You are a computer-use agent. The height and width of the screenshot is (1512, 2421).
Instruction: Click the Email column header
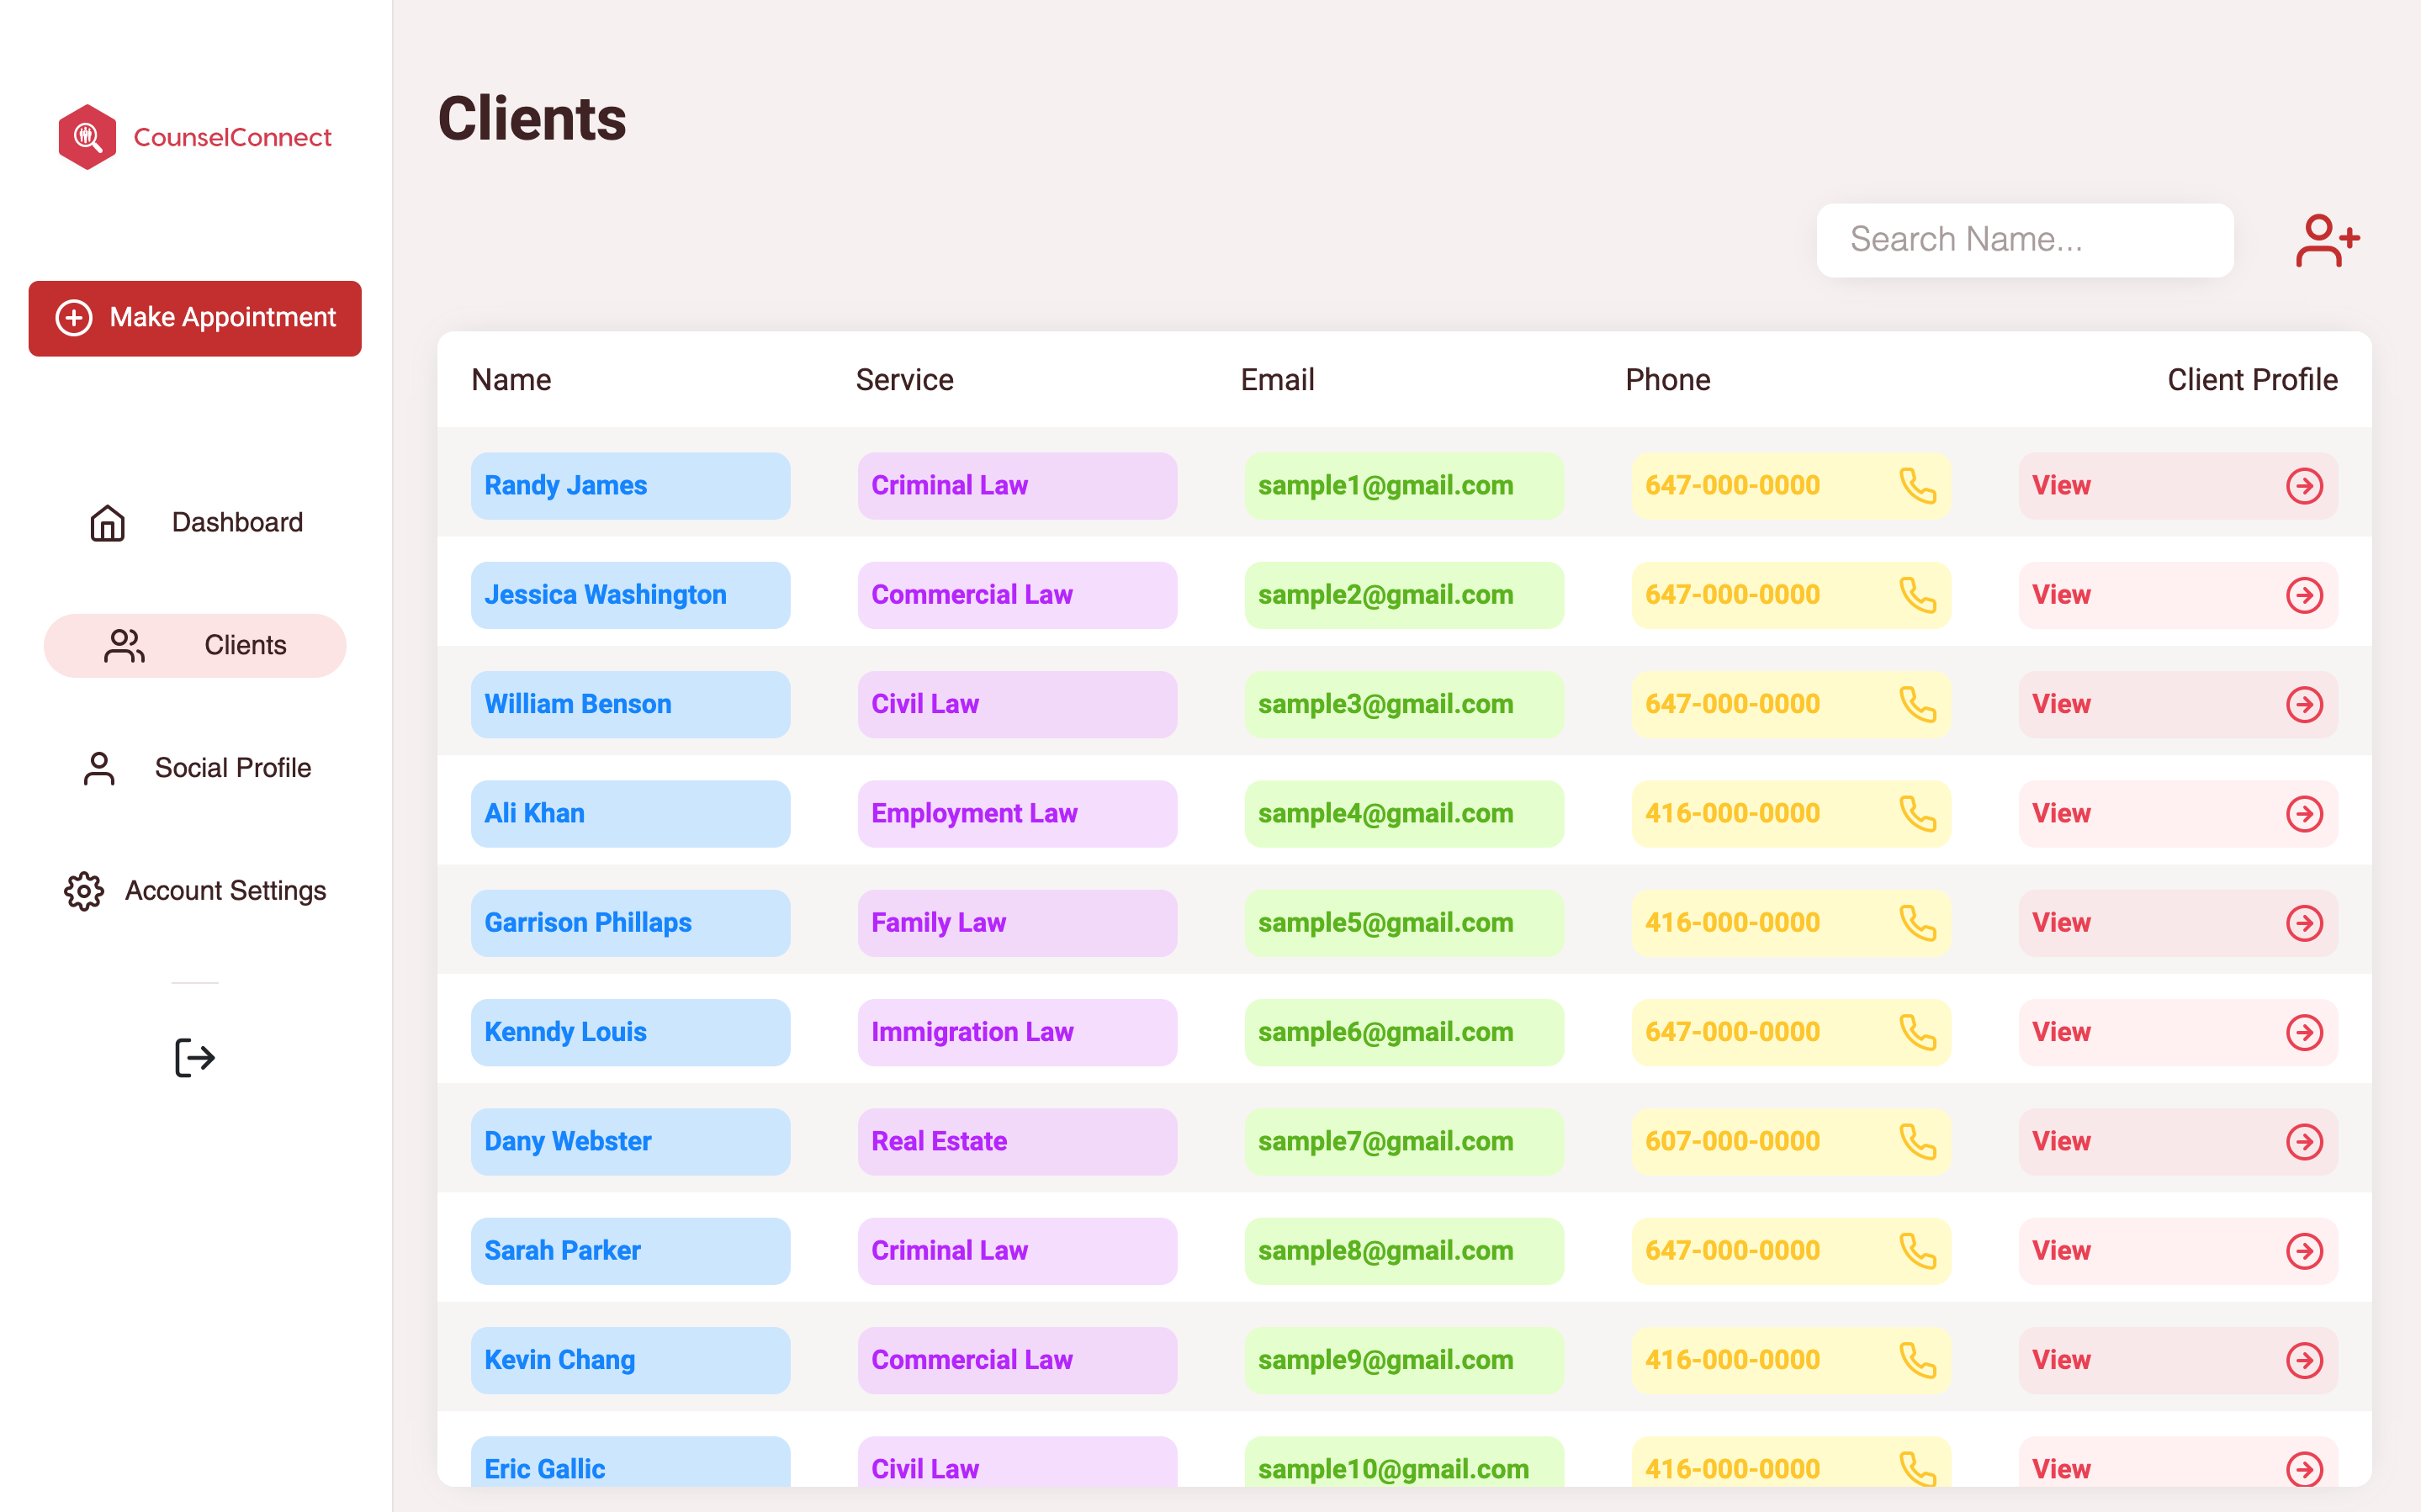click(1277, 380)
